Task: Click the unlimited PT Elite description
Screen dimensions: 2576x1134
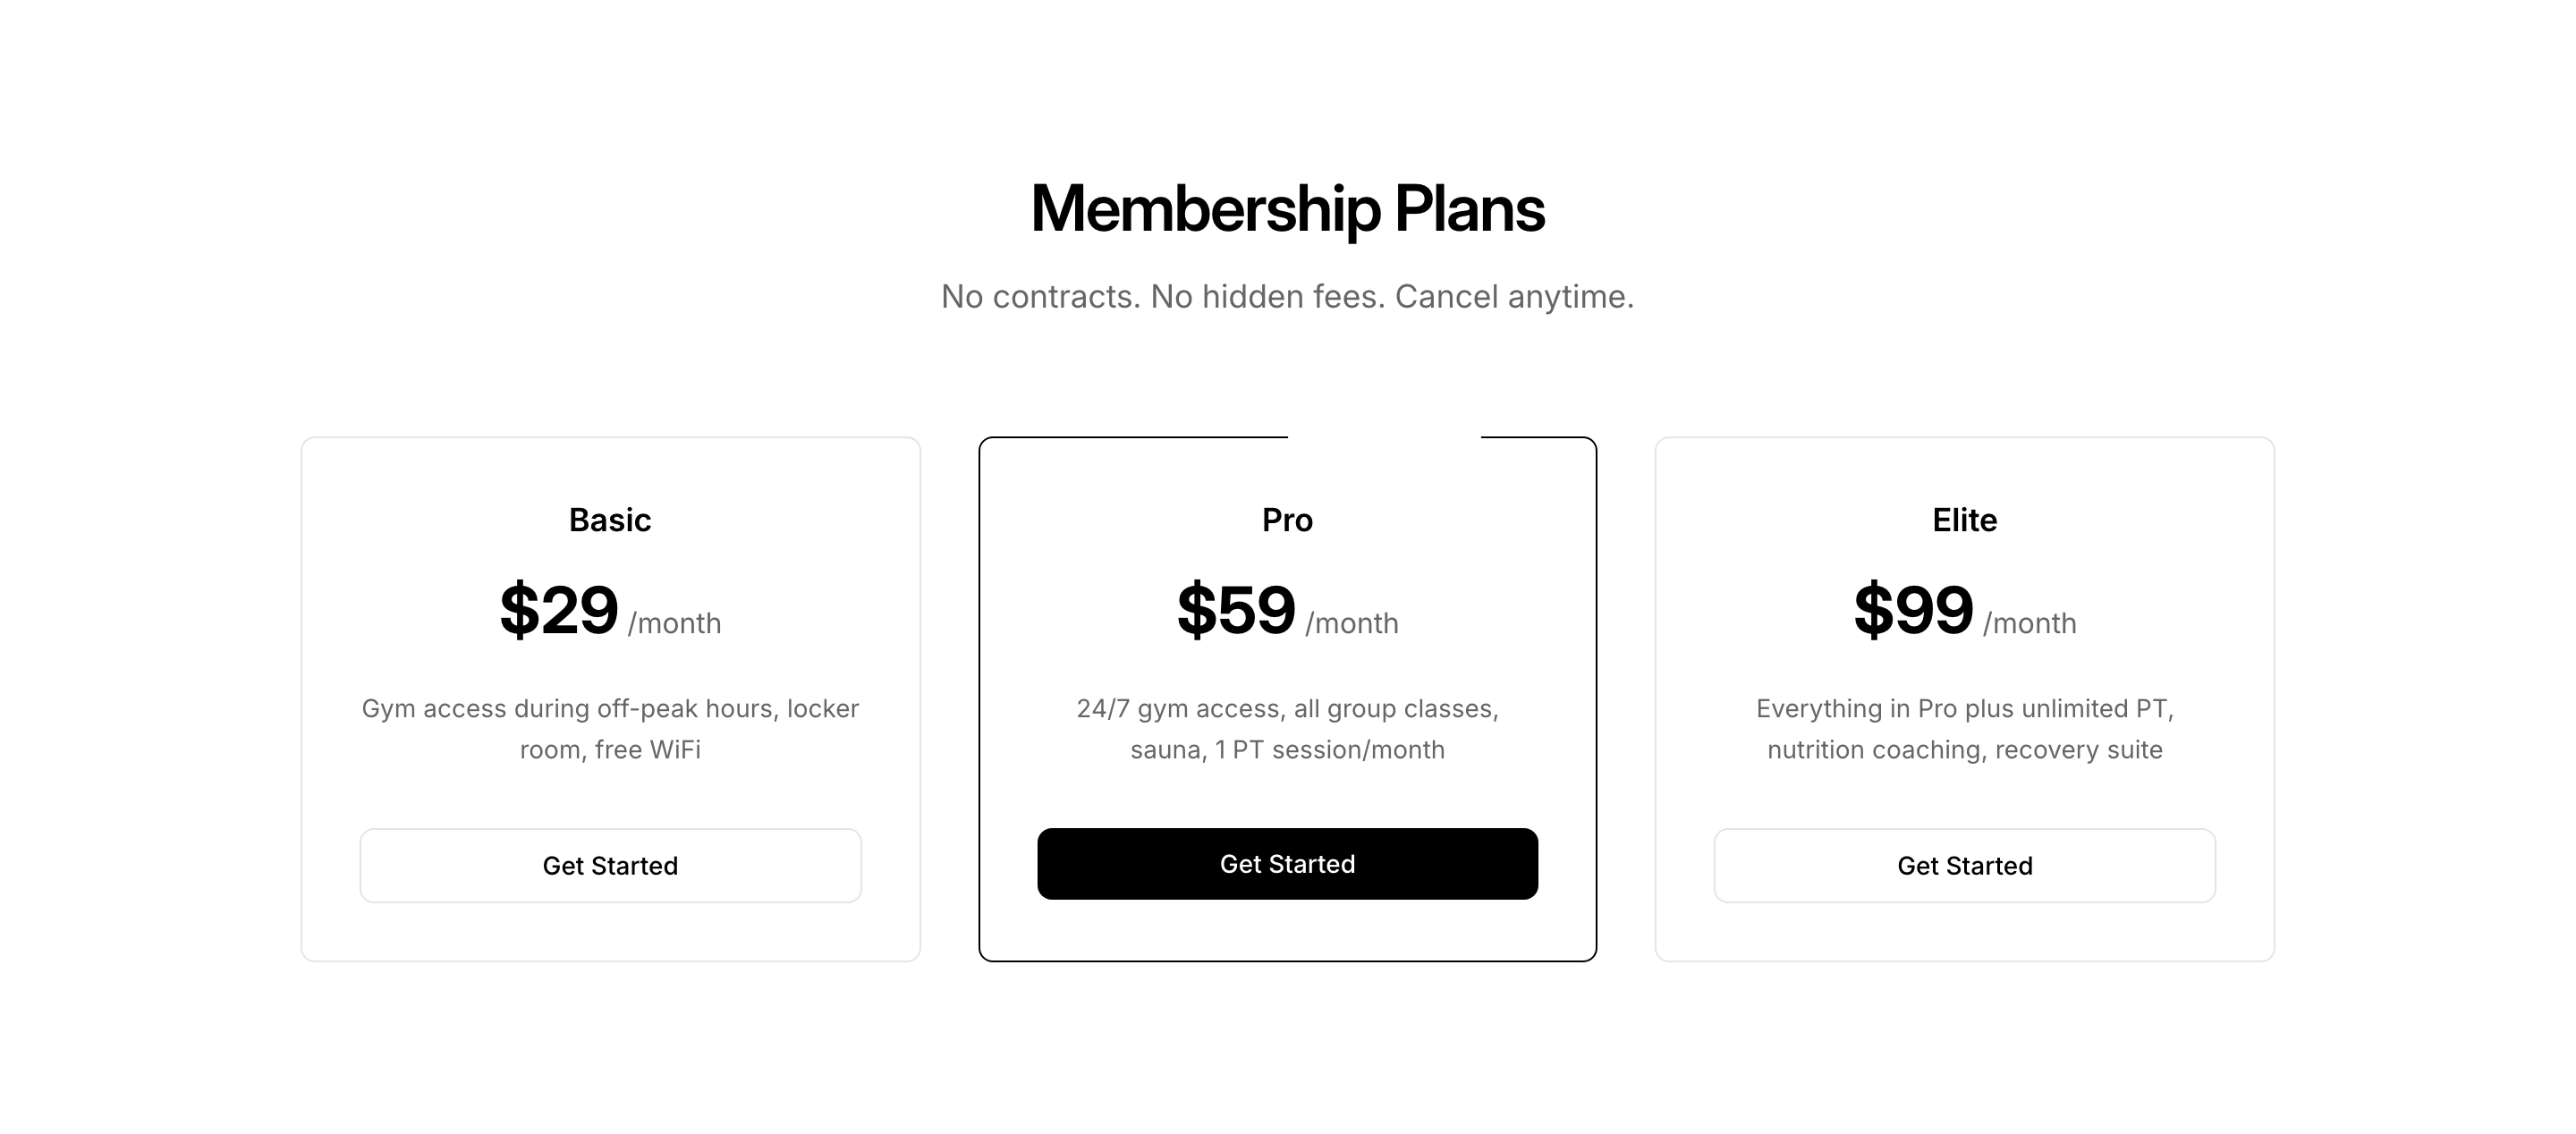Action: pos(1964,729)
